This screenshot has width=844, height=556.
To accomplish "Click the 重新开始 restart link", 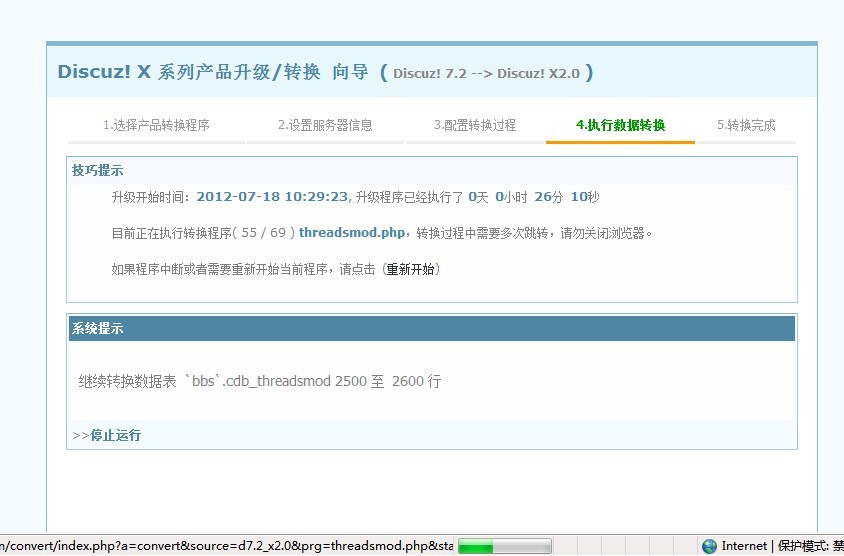I will pos(410,269).
